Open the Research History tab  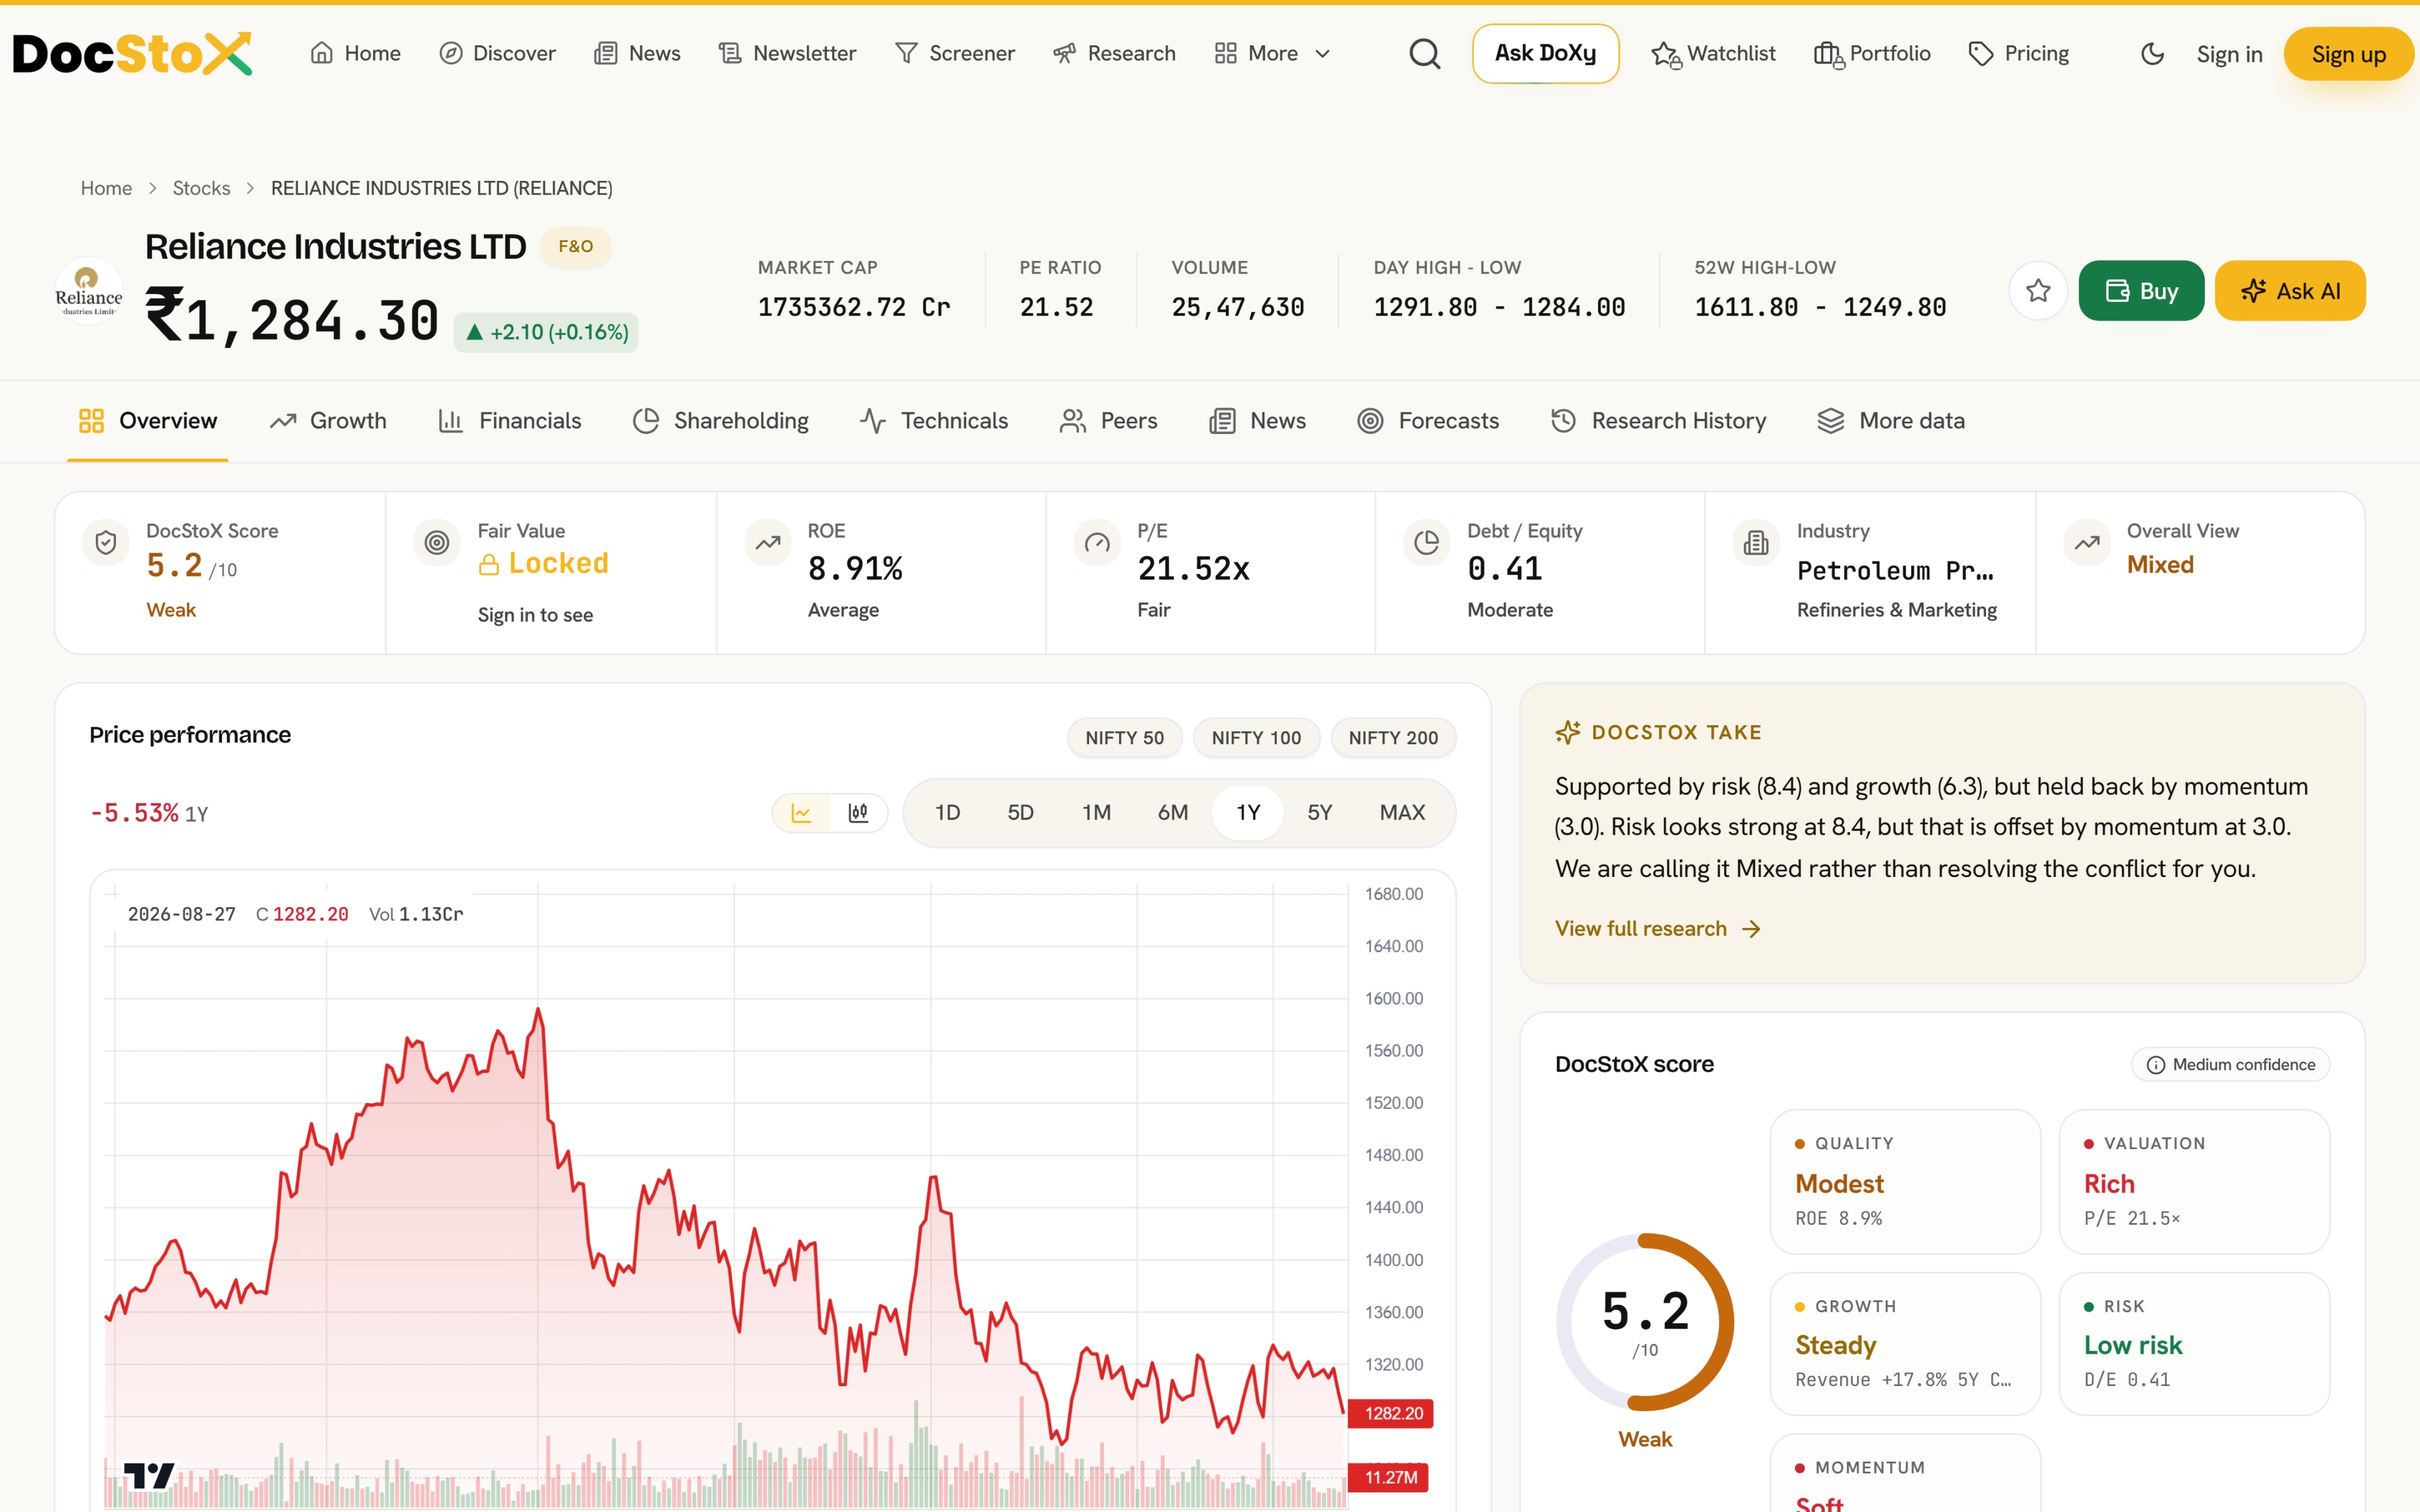click(x=1659, y=421)
